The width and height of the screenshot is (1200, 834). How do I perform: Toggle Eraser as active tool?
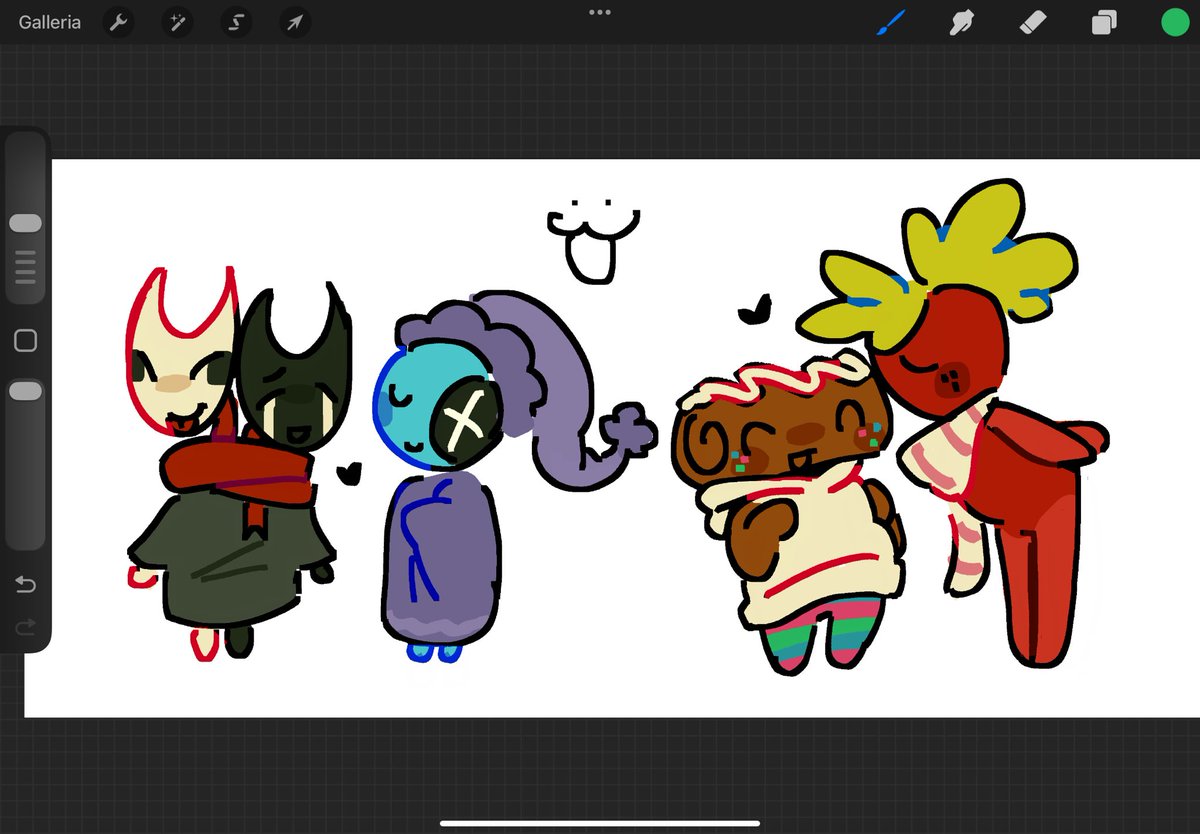[x=1032, y=22]
